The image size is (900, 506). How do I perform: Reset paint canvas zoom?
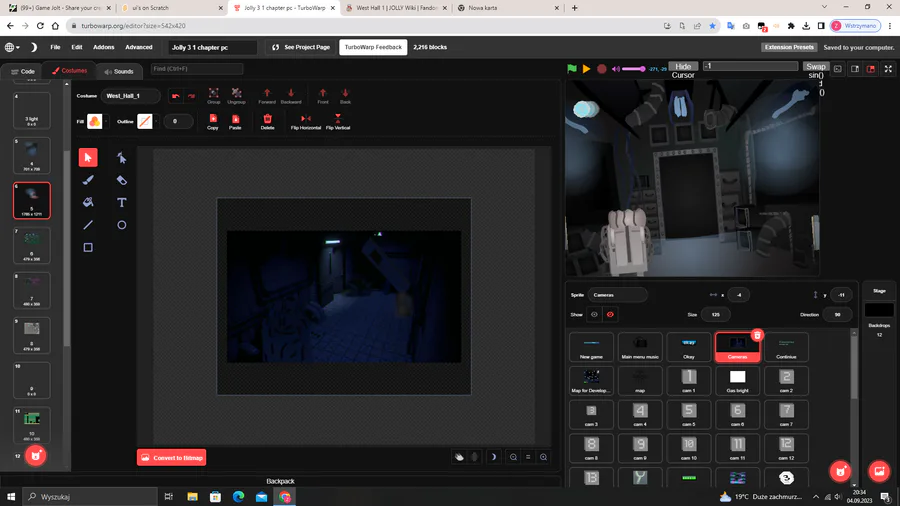click(x=528, y=457)
